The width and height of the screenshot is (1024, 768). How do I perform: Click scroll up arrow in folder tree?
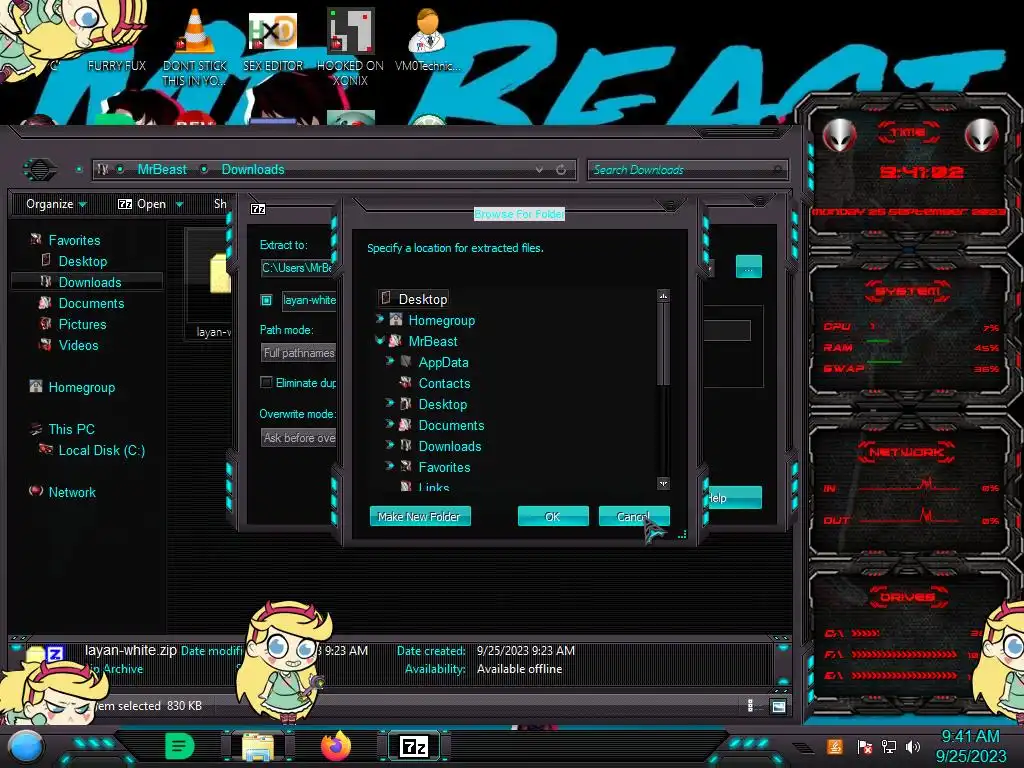coord(664,296)
